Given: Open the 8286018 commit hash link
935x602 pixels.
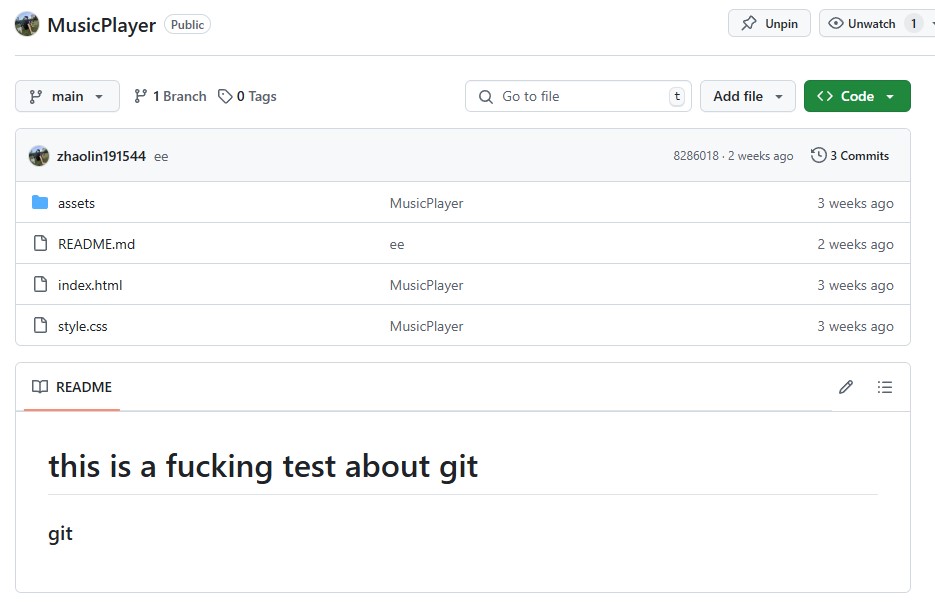Looking at the screenshot, I should (x=695, y=156).
